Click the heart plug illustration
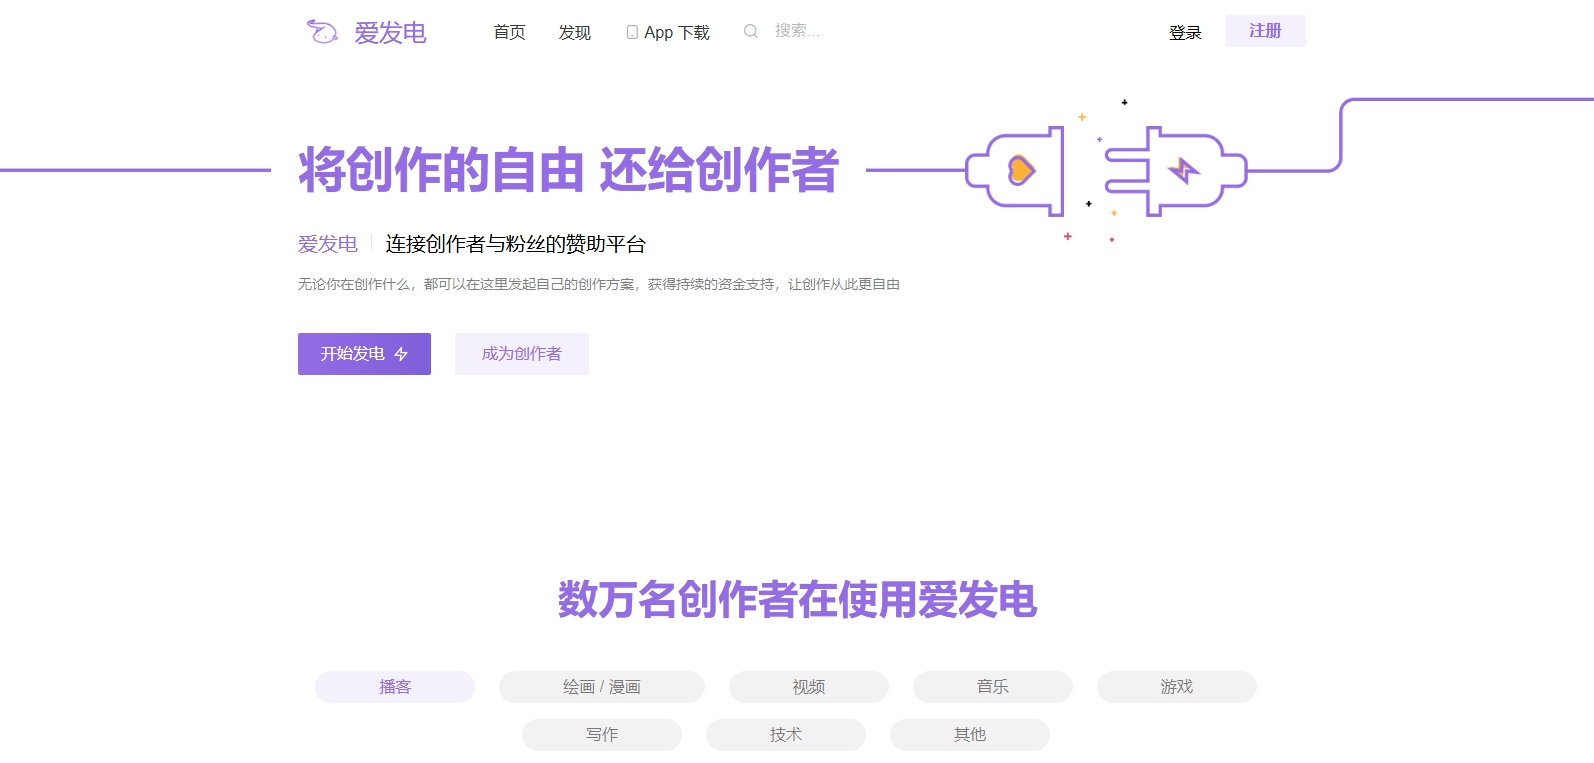Viewport: 1594px width, 763px height. coord(1018,171)
